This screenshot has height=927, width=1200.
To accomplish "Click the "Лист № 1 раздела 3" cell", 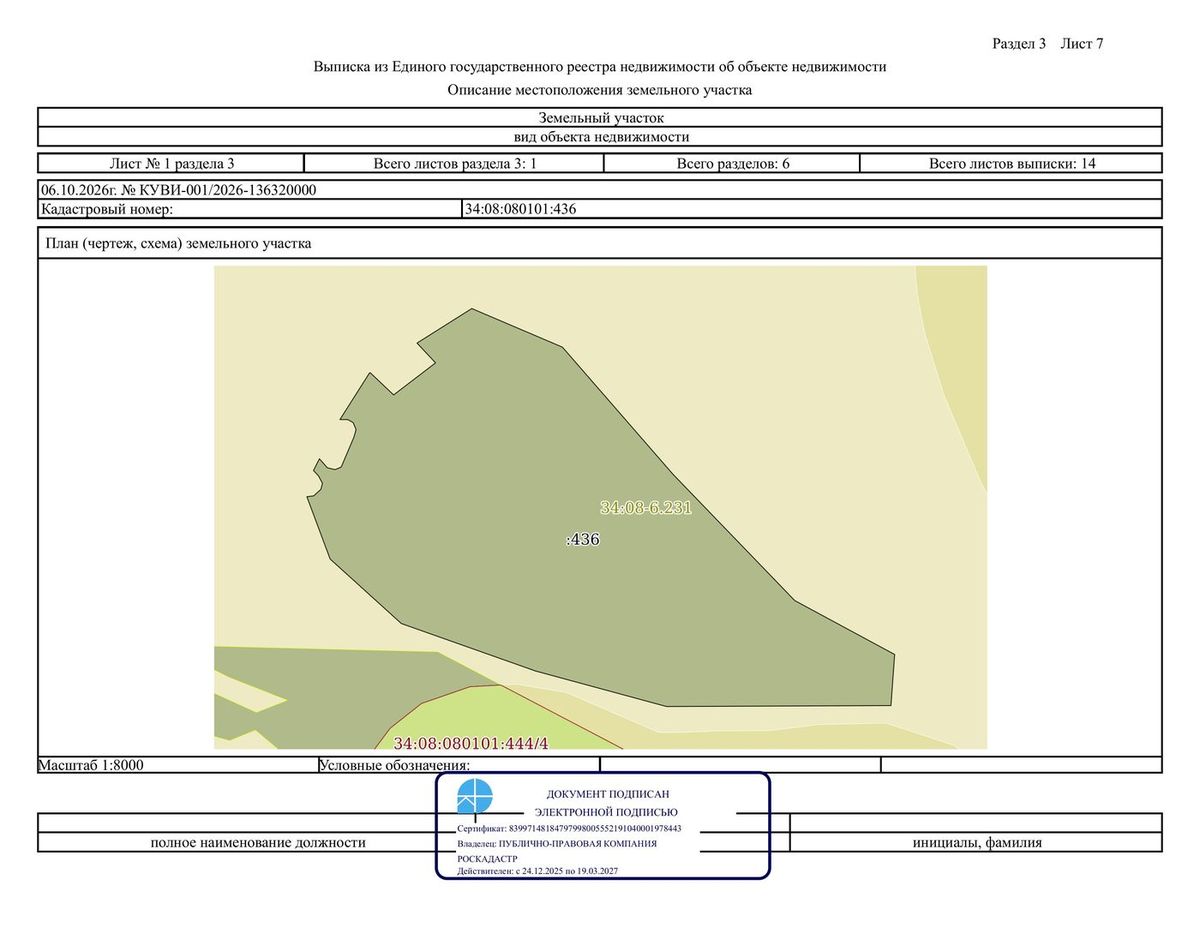I will [171, 164].
